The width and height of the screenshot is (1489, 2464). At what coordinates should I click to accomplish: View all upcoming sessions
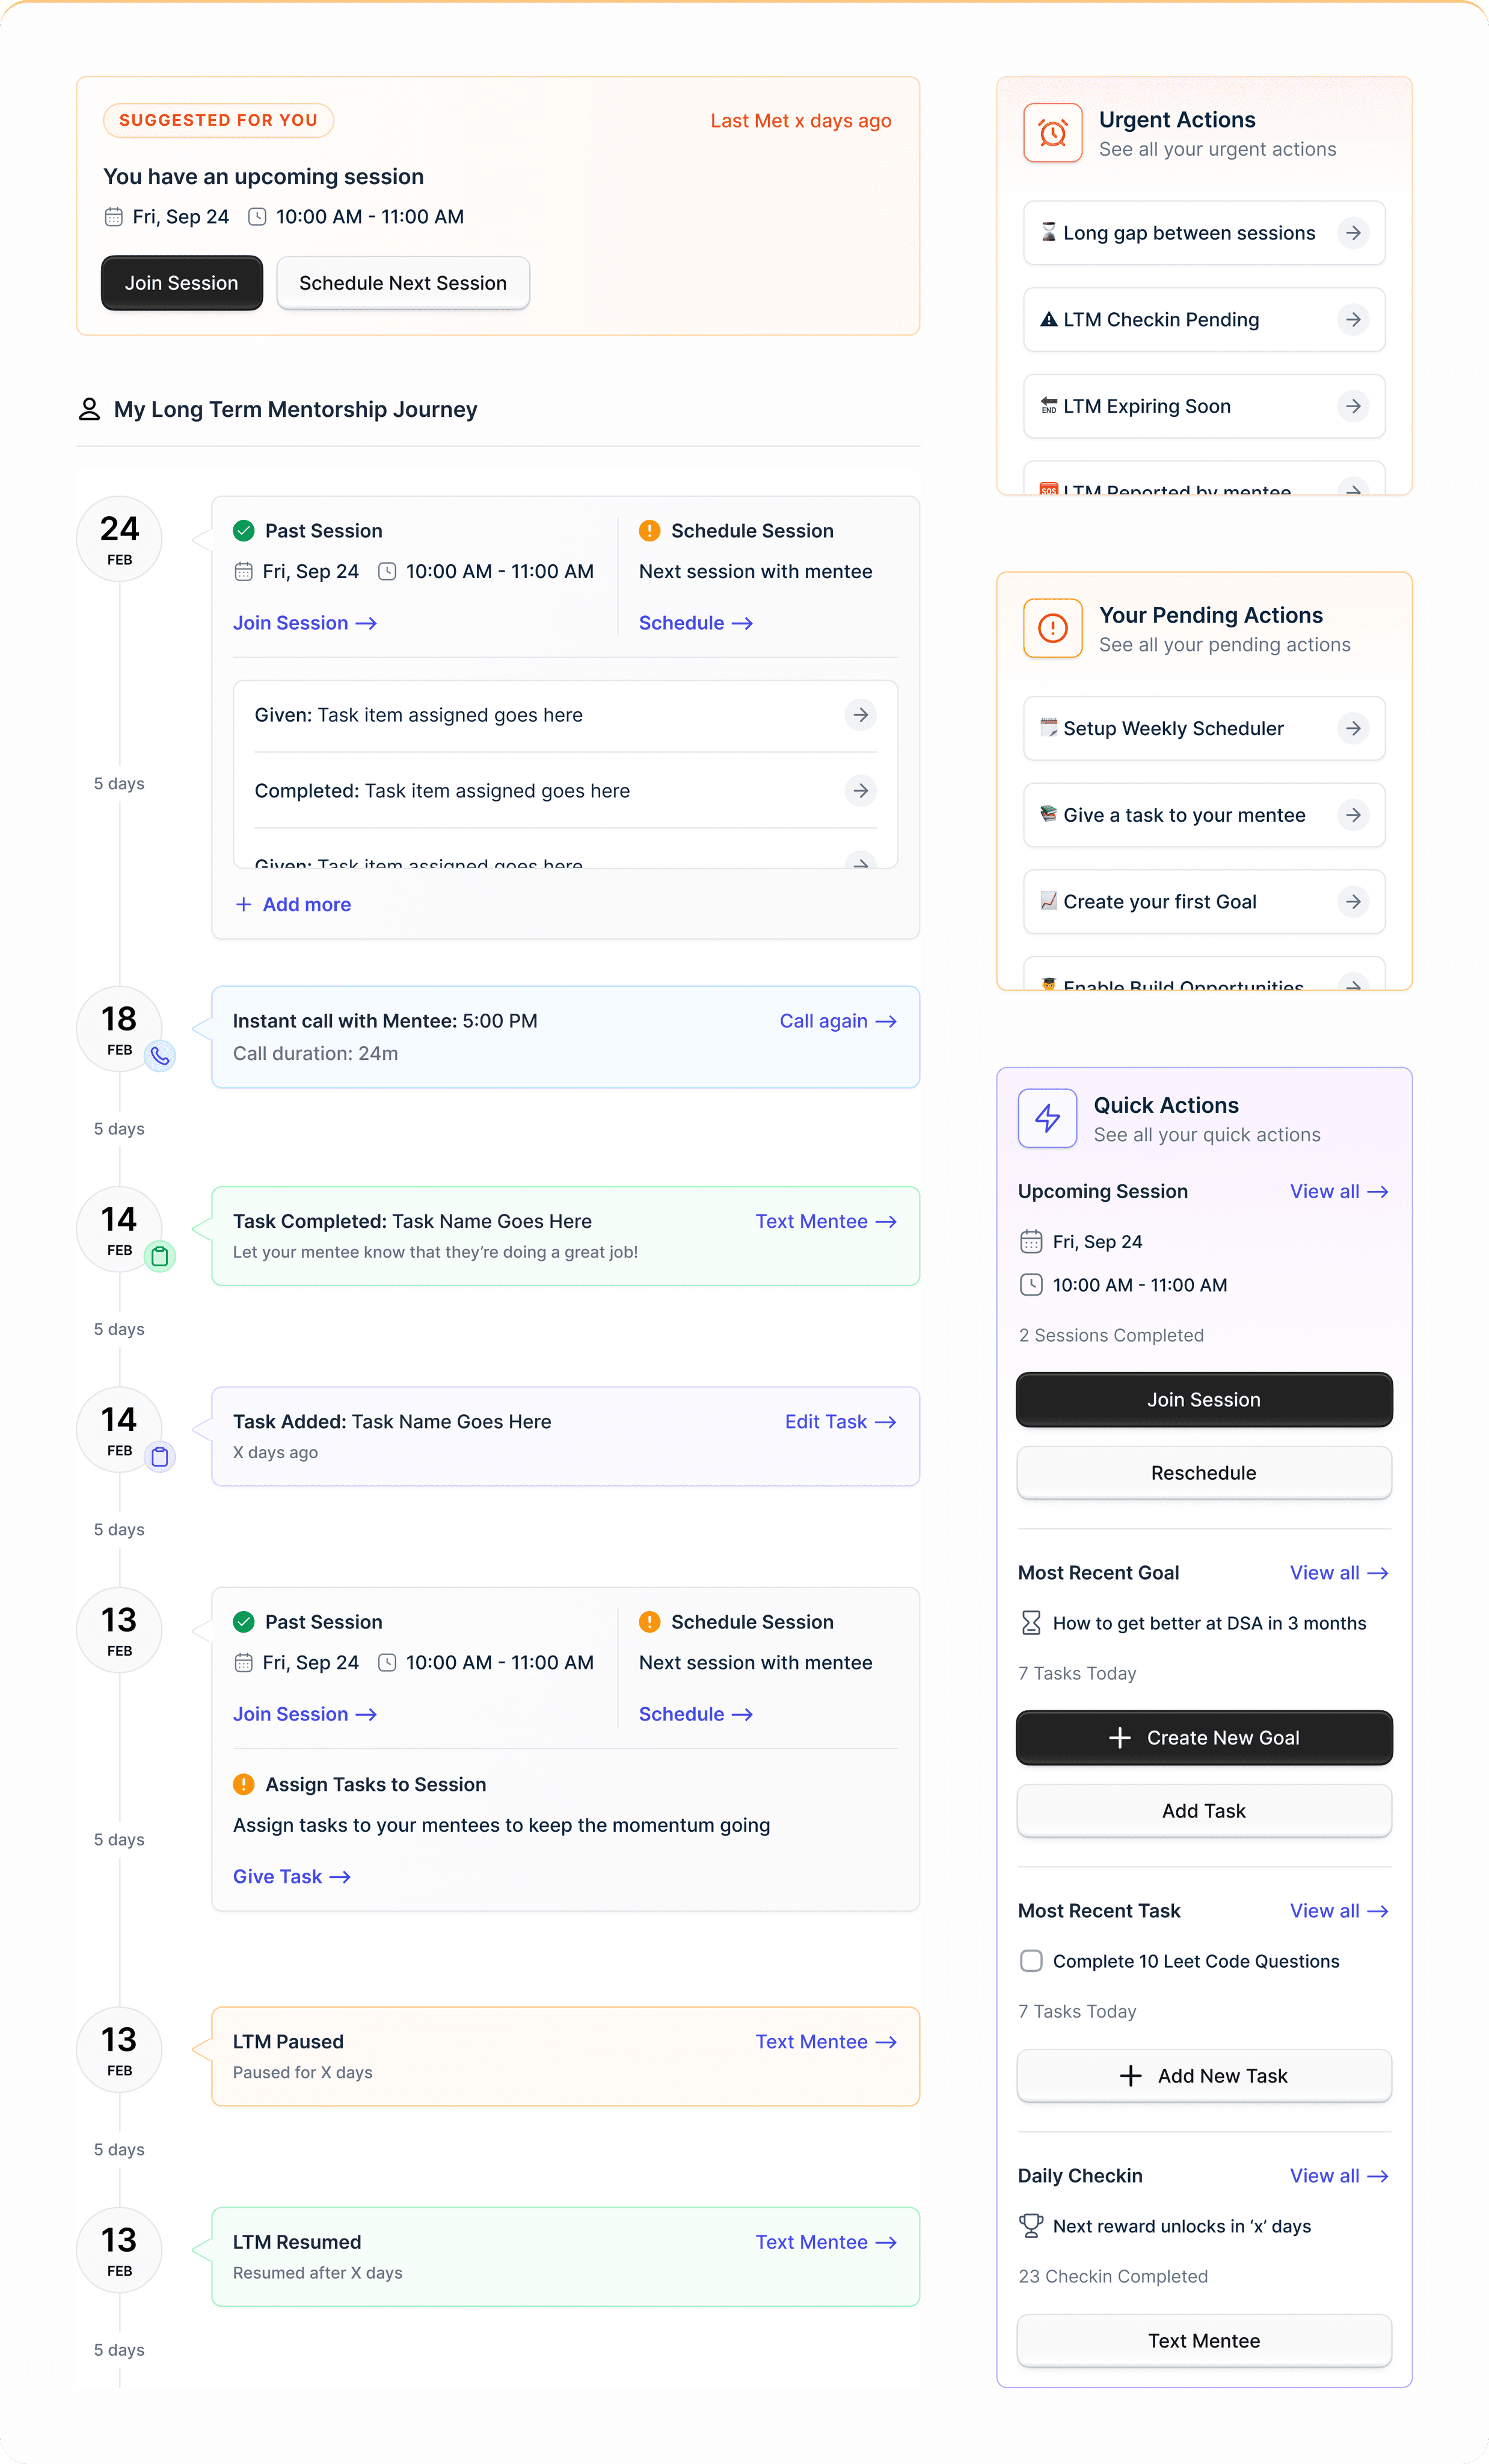1338,1191
